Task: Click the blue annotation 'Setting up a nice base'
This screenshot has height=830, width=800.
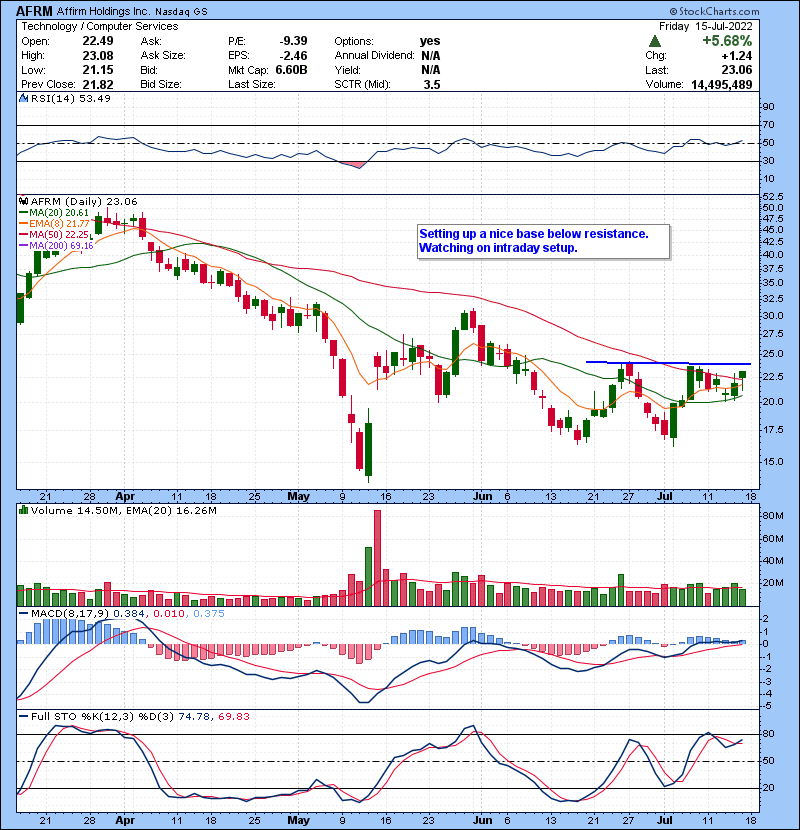Action: click(543, 241)
